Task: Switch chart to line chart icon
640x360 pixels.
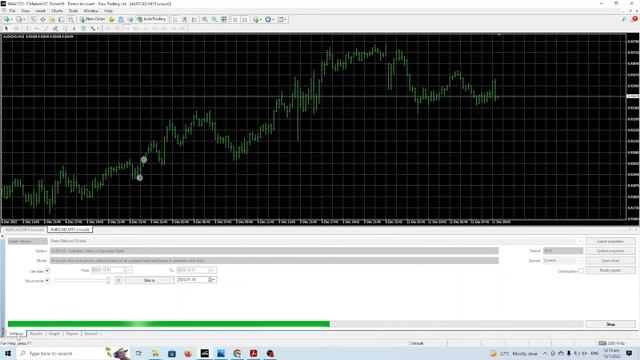Action: 194,19
